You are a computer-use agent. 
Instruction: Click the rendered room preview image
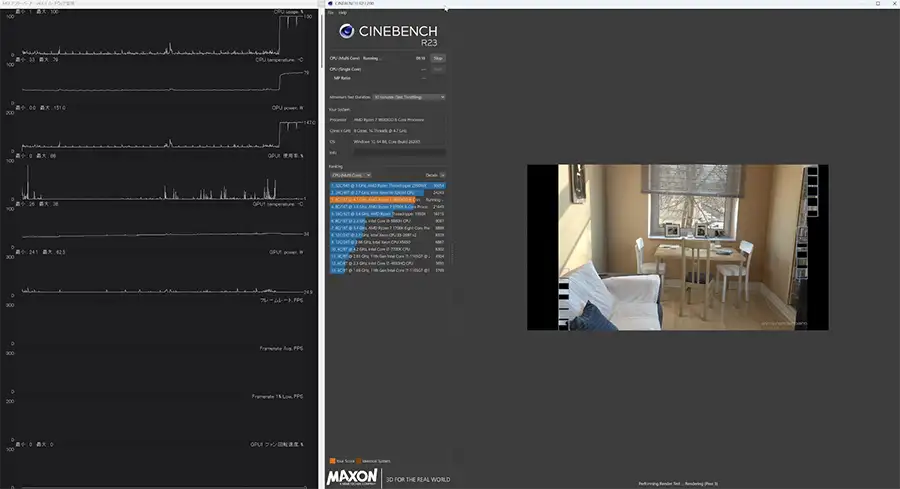(677, 247)
